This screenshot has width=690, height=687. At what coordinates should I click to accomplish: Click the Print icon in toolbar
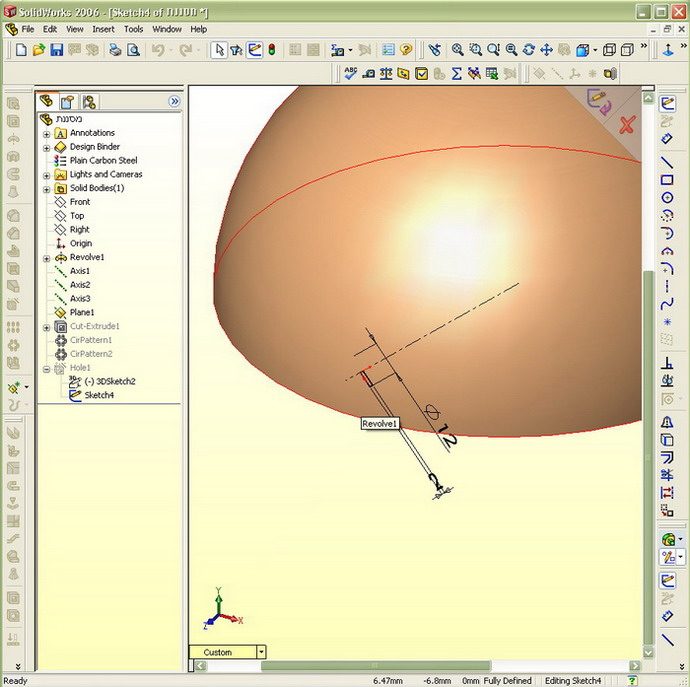tap(115, 49)
